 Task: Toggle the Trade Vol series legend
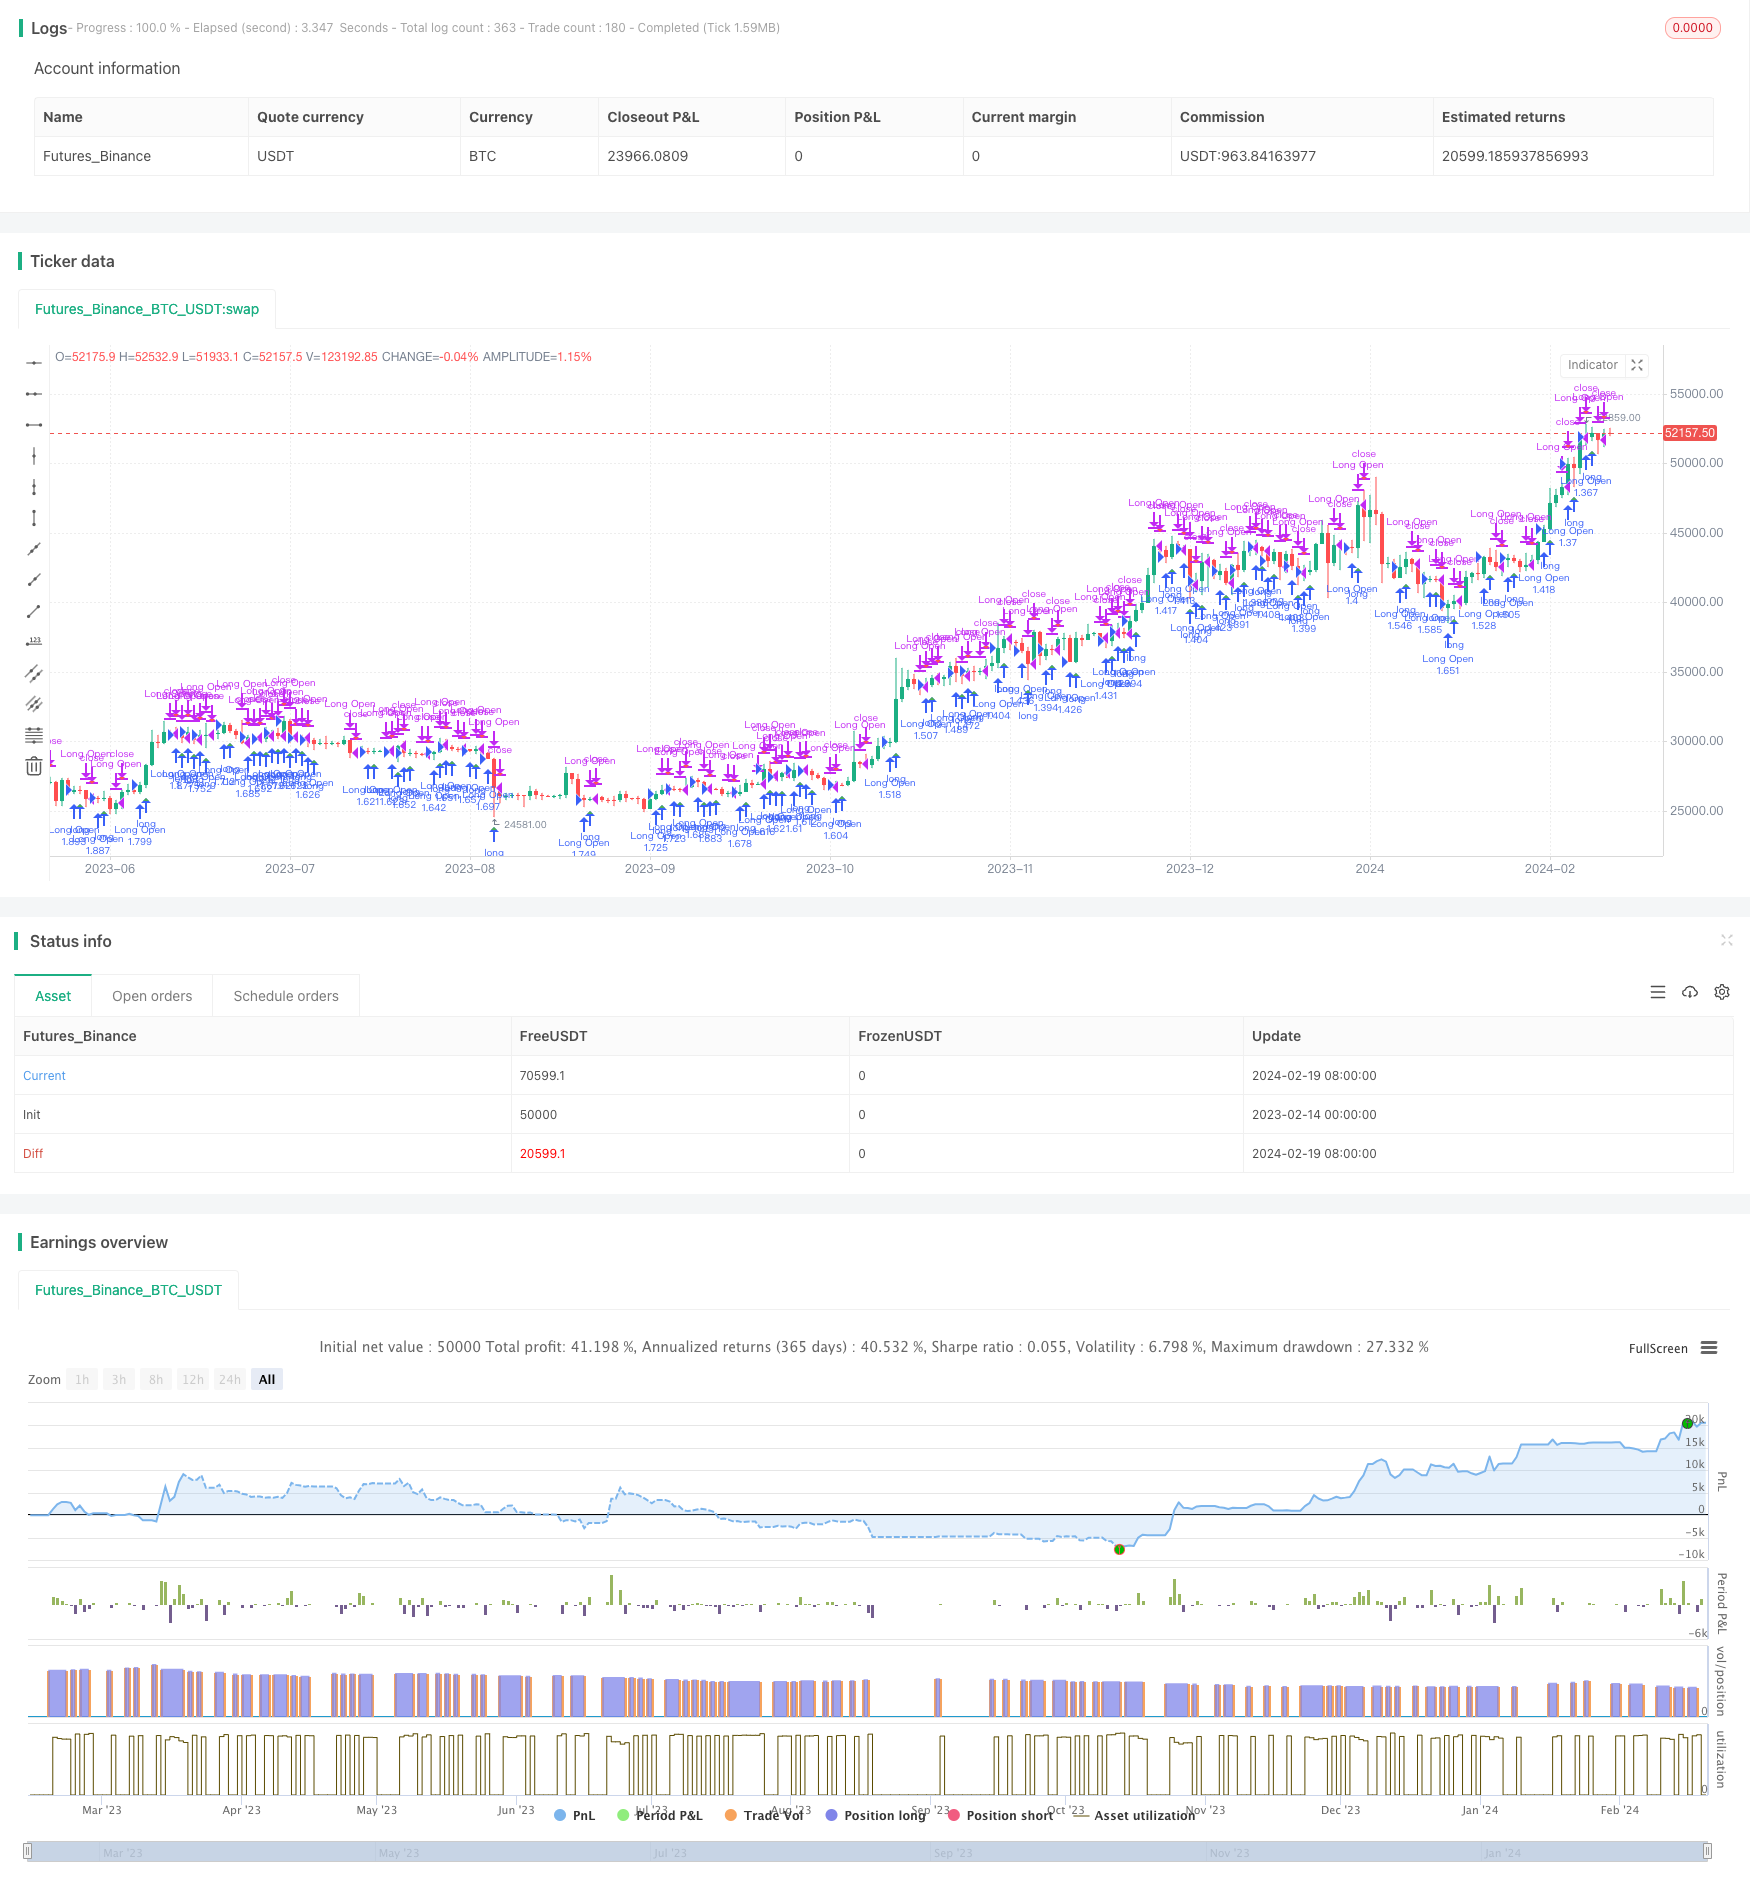point(764,1815)
